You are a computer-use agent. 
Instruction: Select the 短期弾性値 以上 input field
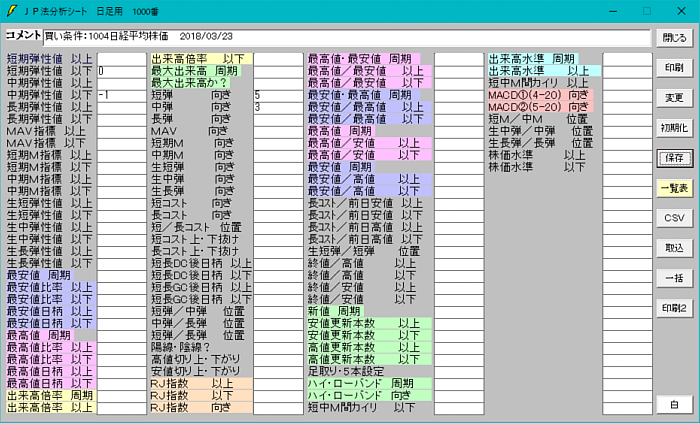122,59
